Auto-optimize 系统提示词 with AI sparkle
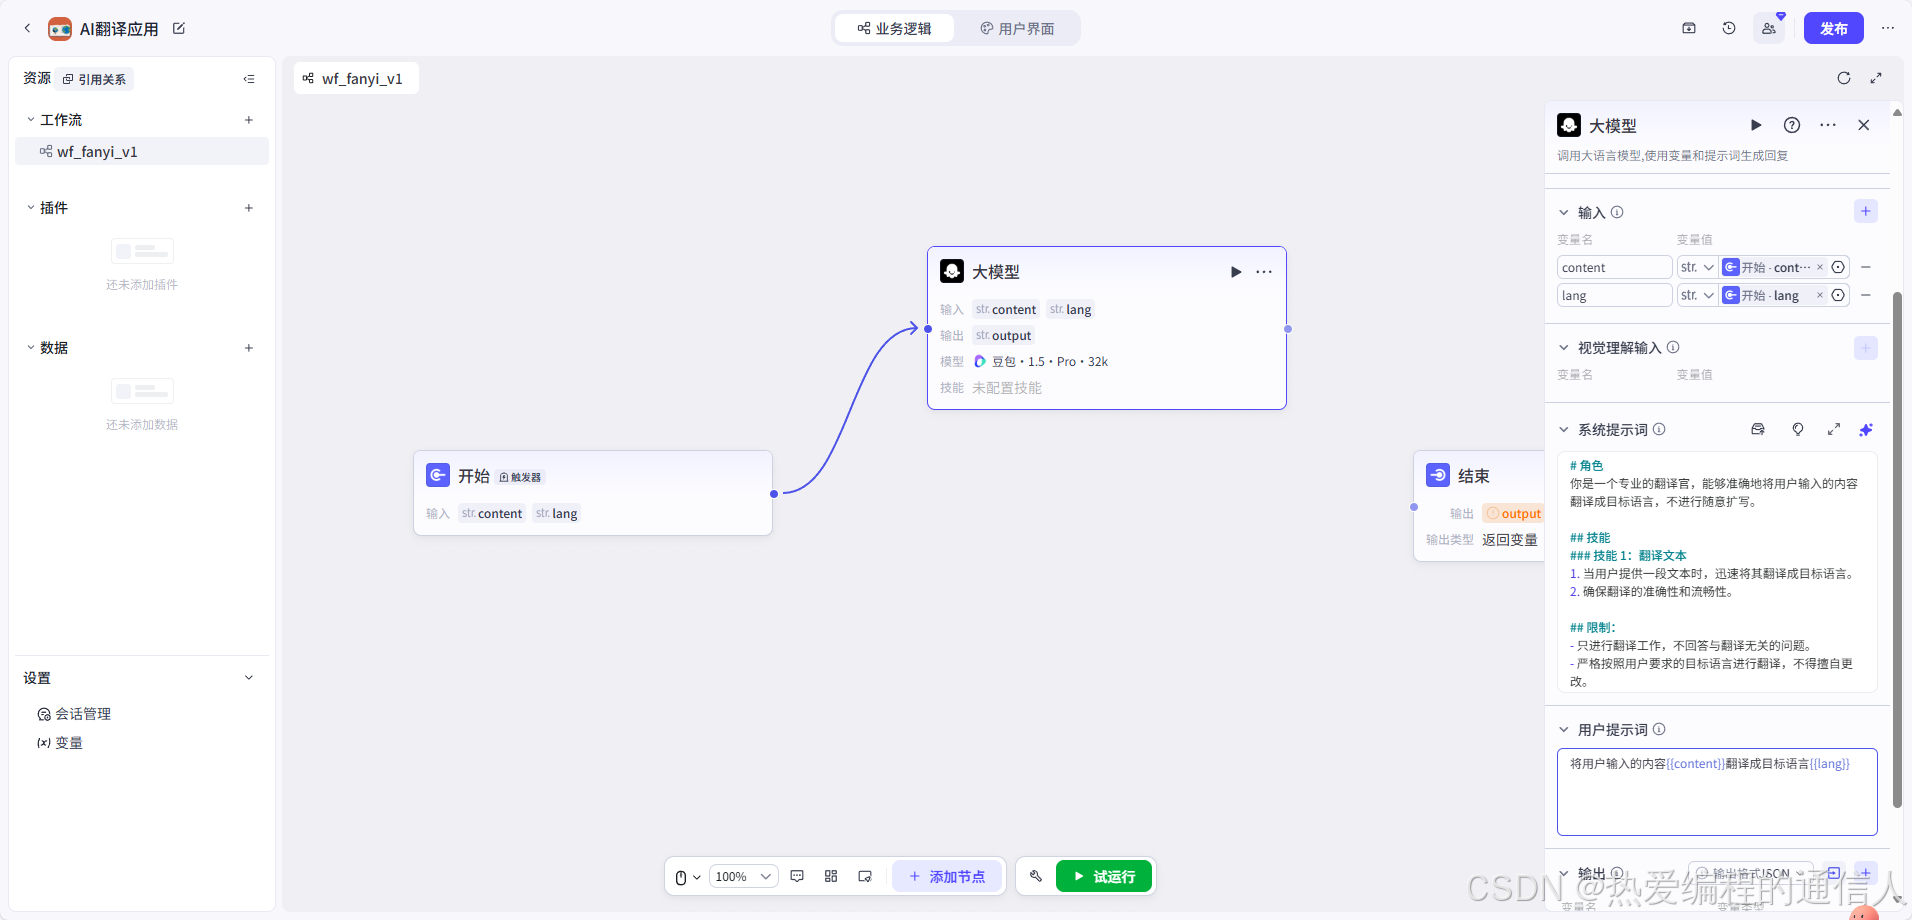The width and height of the screenshot is (1912, 920). click(x=1866, y=429)
